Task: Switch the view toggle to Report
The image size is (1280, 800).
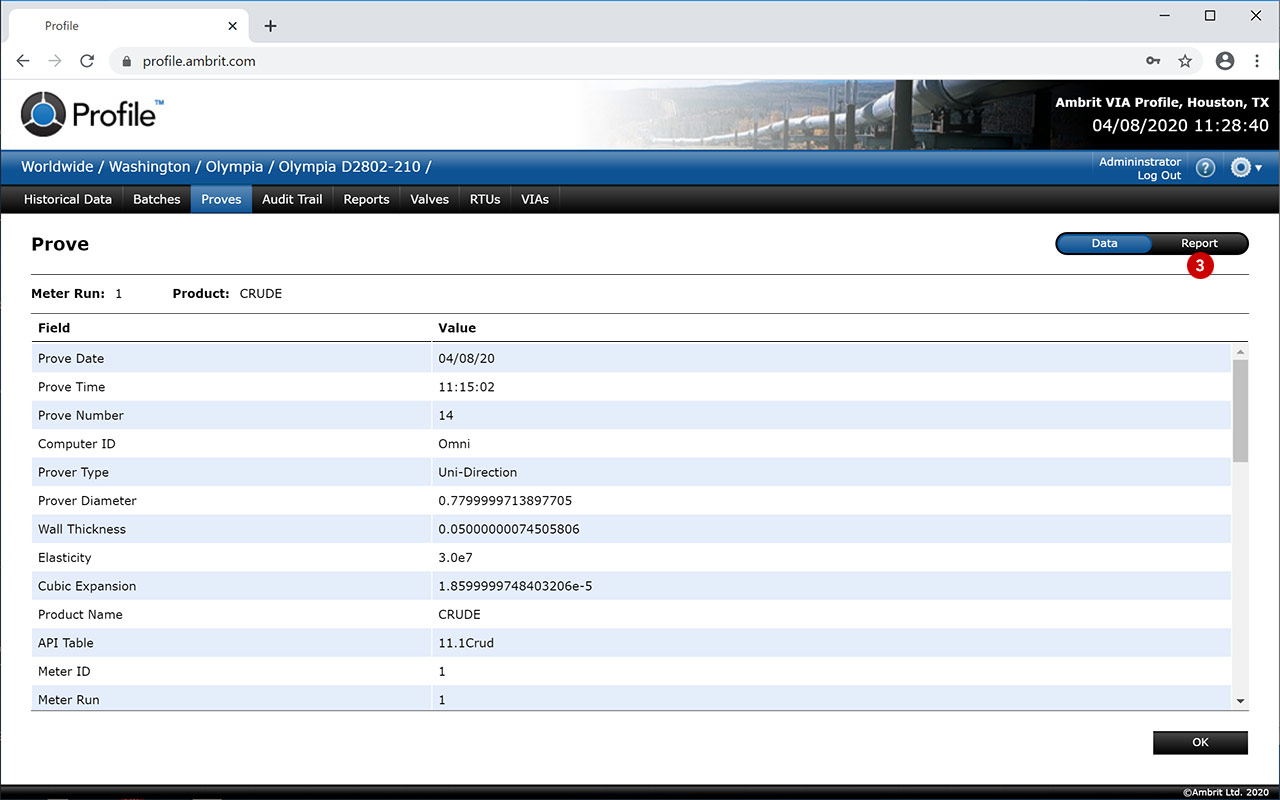Action: (x=1199, y=243)
